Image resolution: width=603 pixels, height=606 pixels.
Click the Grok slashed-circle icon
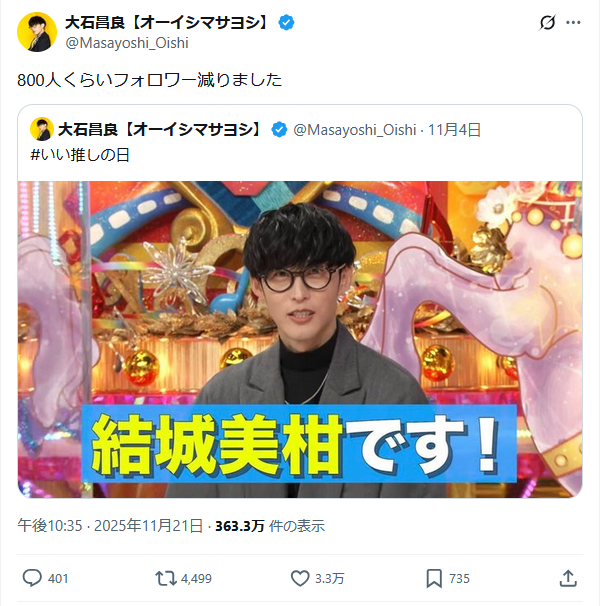coord(547,22)
